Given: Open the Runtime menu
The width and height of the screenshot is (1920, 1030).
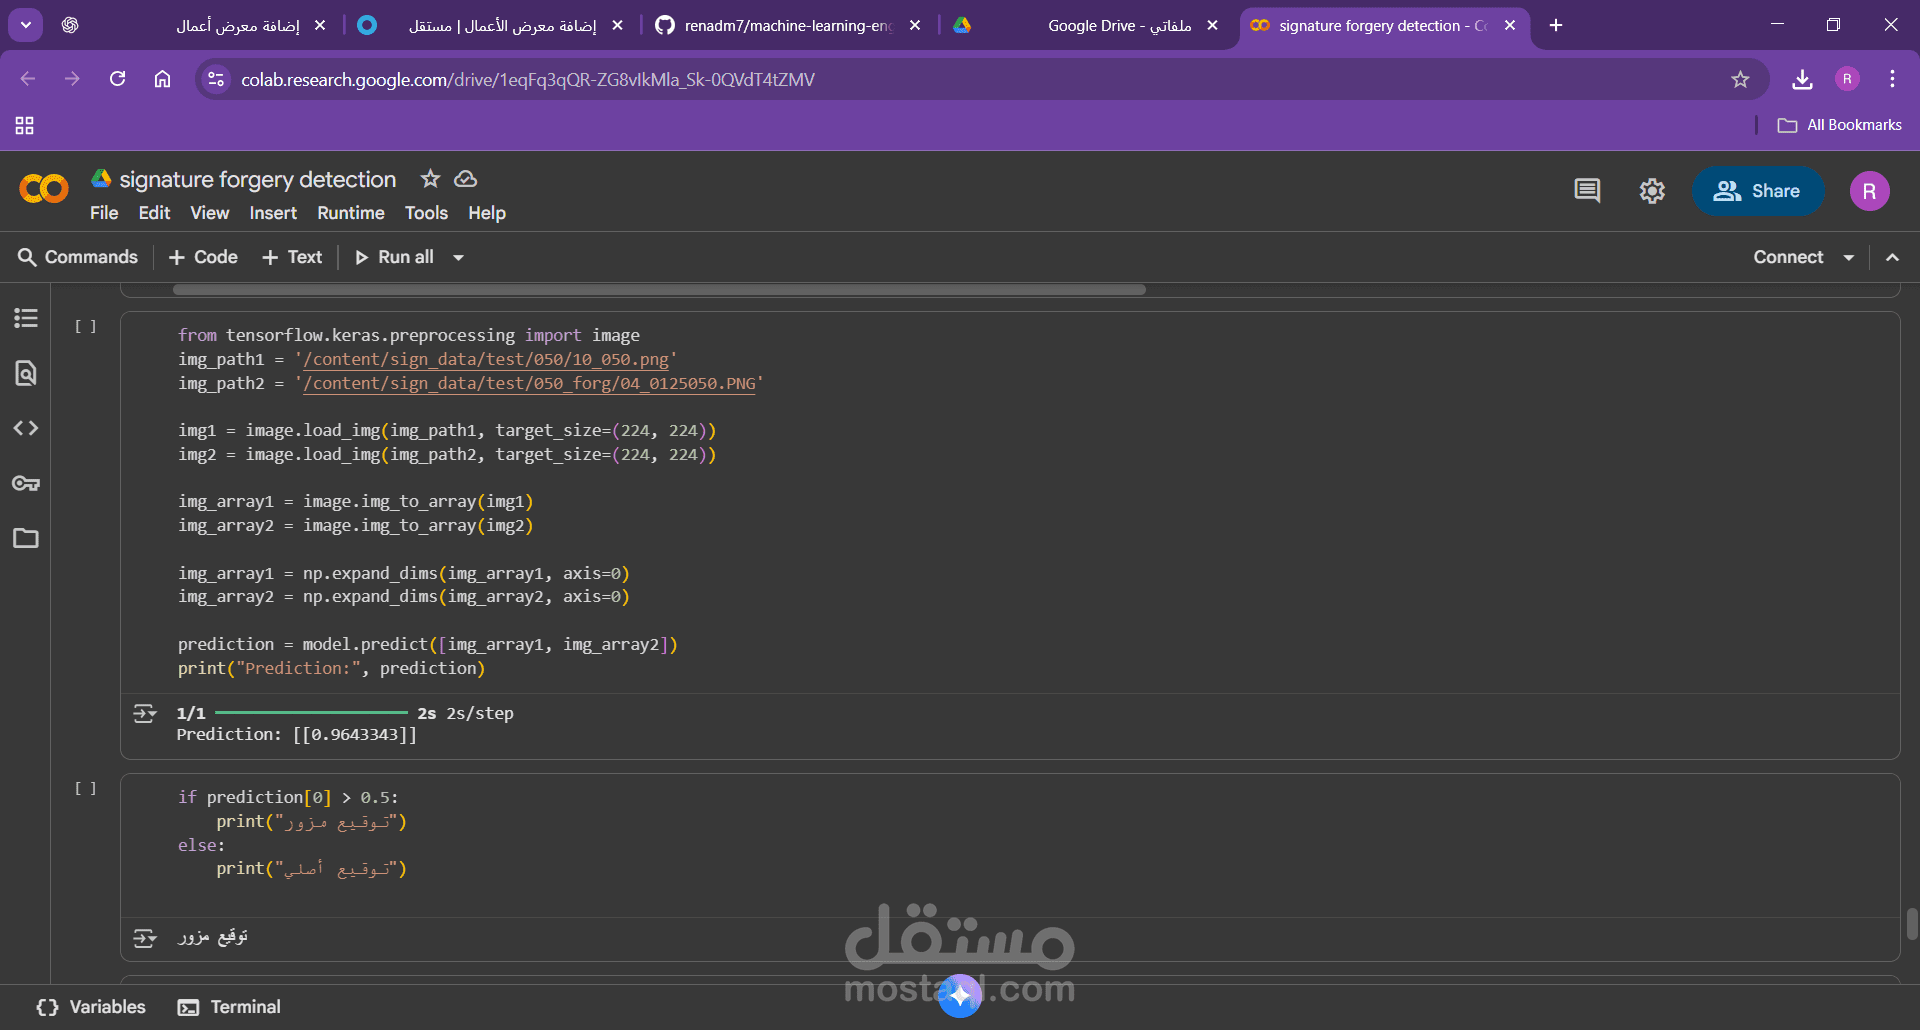Looking at the screenshot, I should (x=351, y=213).
